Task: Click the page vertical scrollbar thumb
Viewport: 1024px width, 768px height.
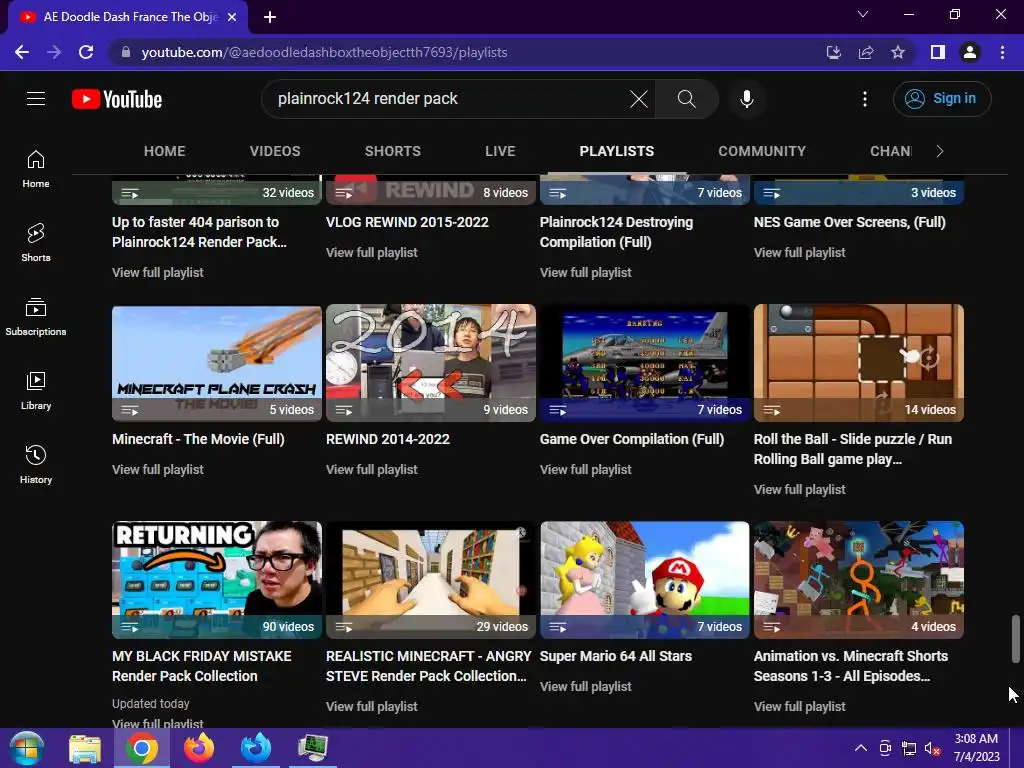Action: 1015,638
